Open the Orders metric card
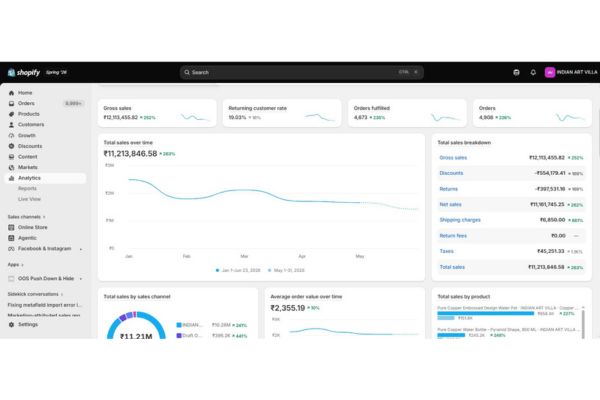Viewport: 600px width, 400px height. pos(532,113)
